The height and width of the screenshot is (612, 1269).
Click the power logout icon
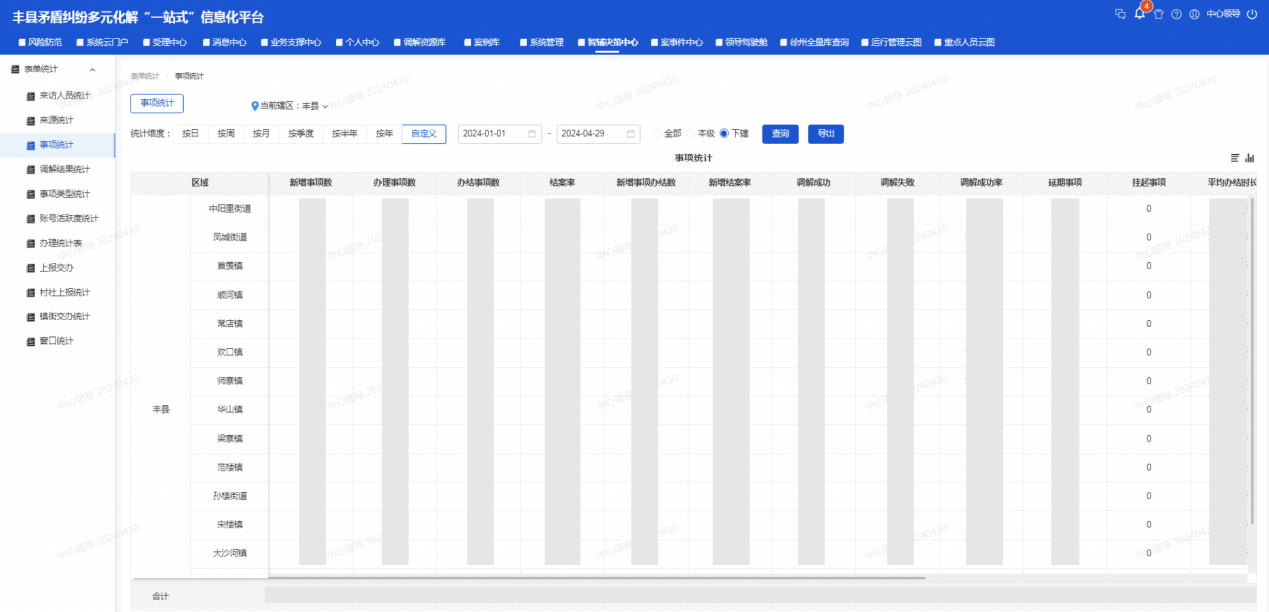[x=1251, y=15]
